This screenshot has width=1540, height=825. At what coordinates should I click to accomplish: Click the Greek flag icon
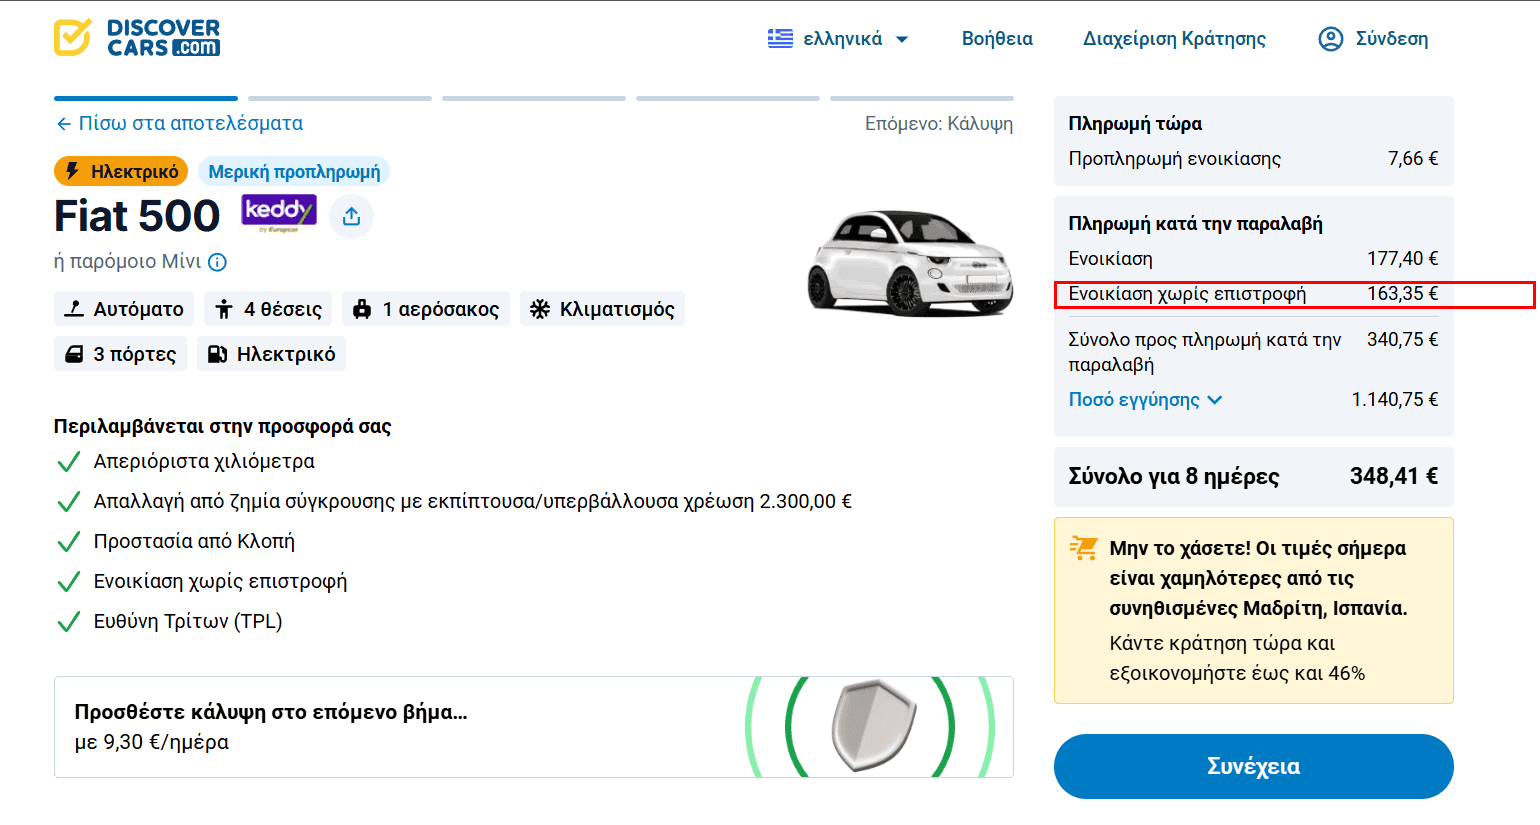pos(780,39)
